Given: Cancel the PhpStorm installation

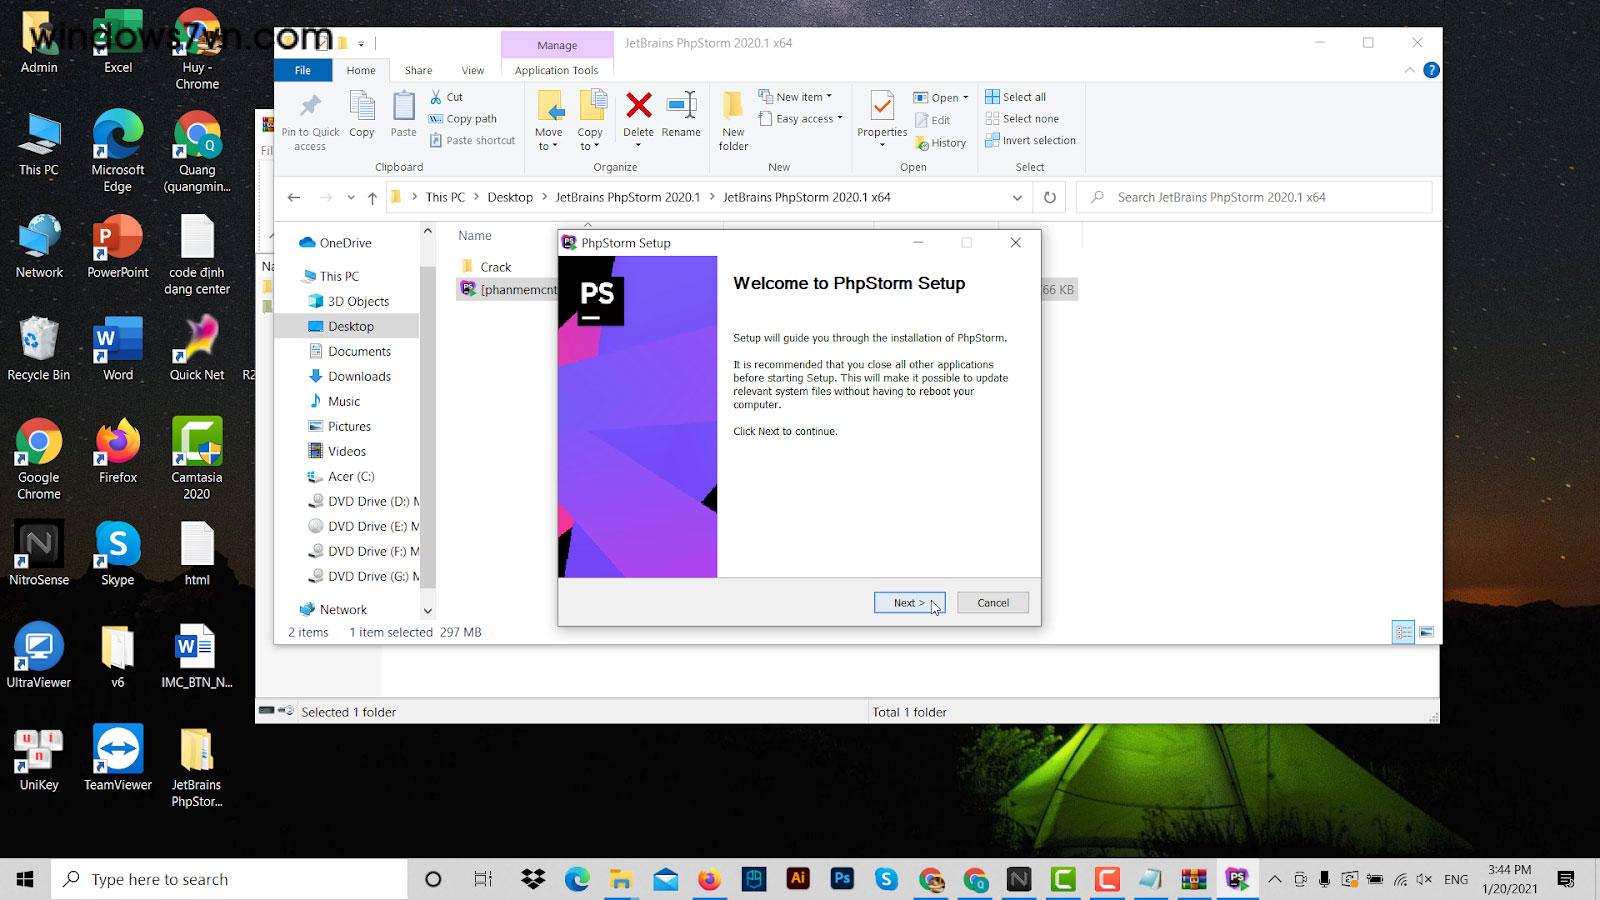Looking at the screenshot, I should 992,602.
